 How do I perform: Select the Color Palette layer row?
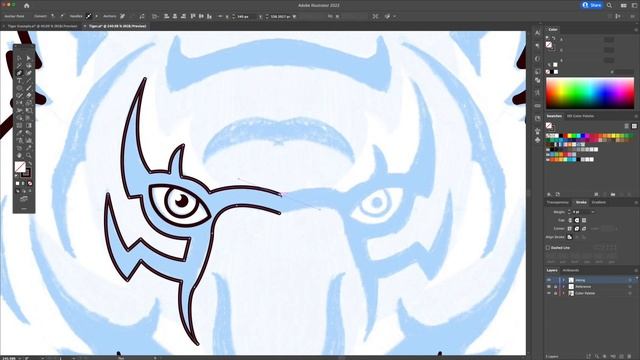(x=591, y=293)
